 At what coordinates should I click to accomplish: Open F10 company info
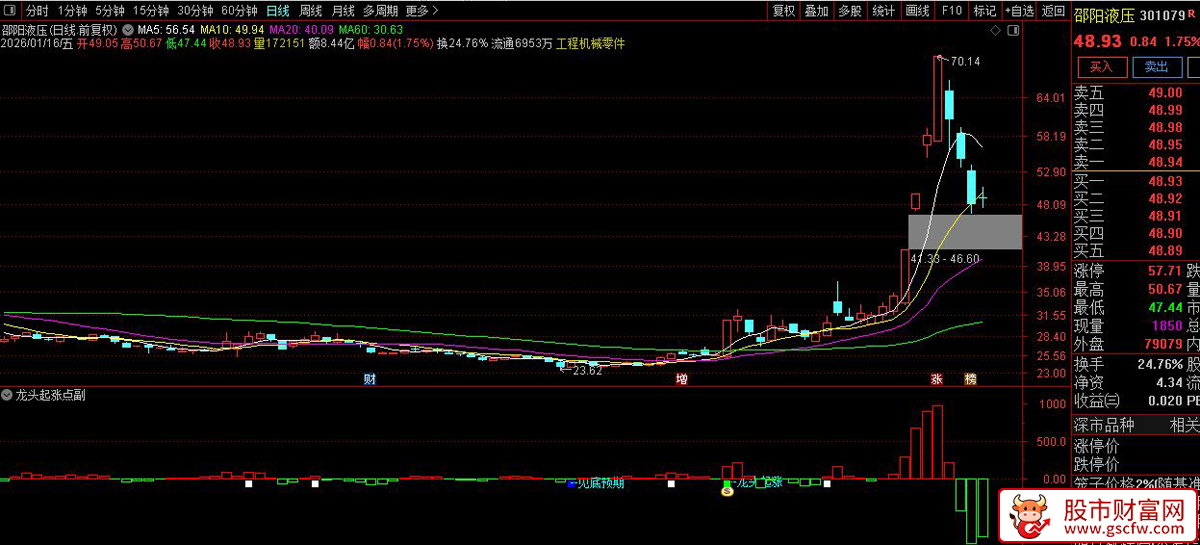tap(951, 11)
